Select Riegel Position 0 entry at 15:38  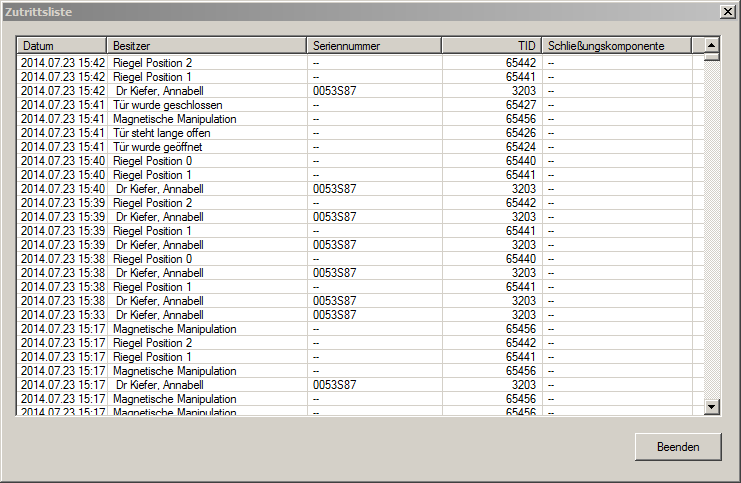pyautogui.click(x=153, y=259)
